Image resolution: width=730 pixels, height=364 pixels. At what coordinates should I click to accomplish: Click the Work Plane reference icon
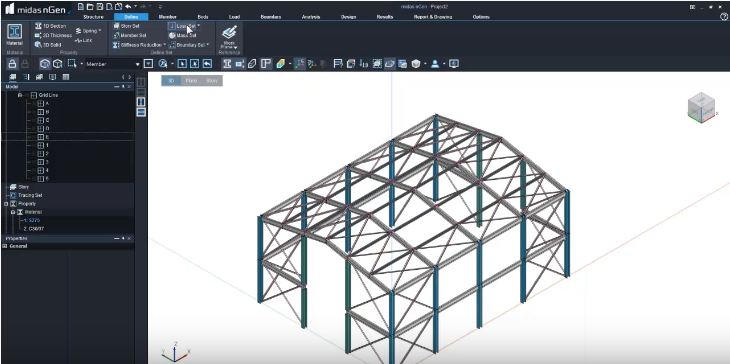229,36
